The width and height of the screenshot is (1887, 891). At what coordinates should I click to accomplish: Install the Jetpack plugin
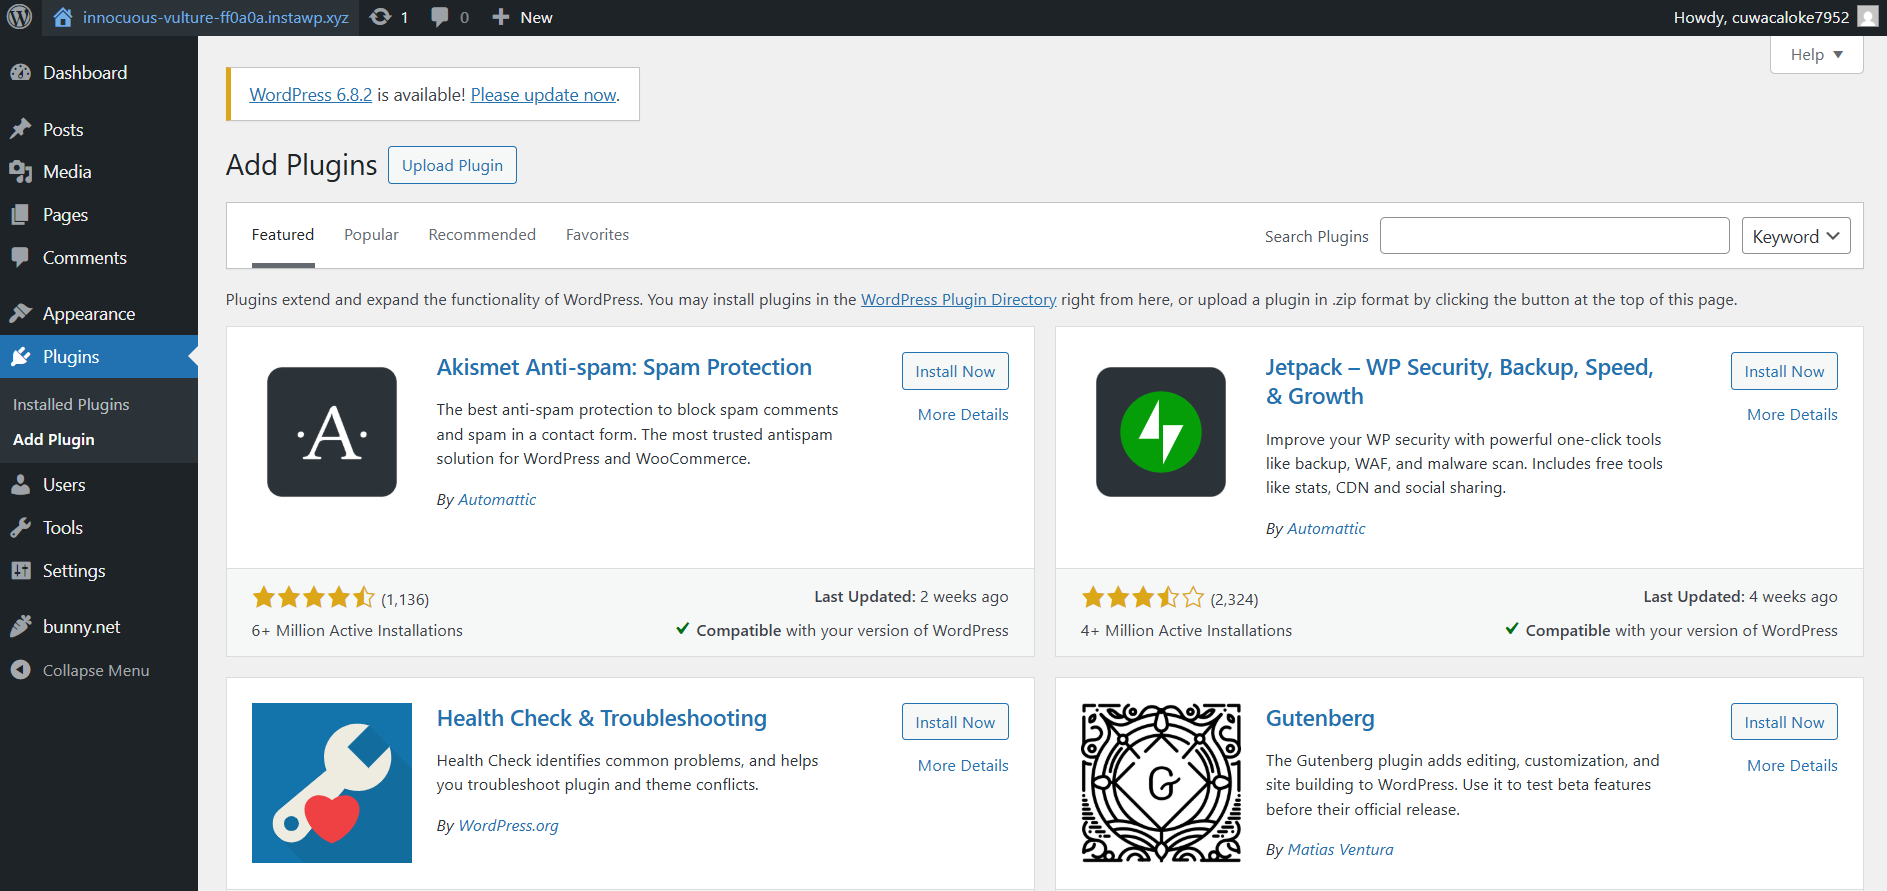1784,371
